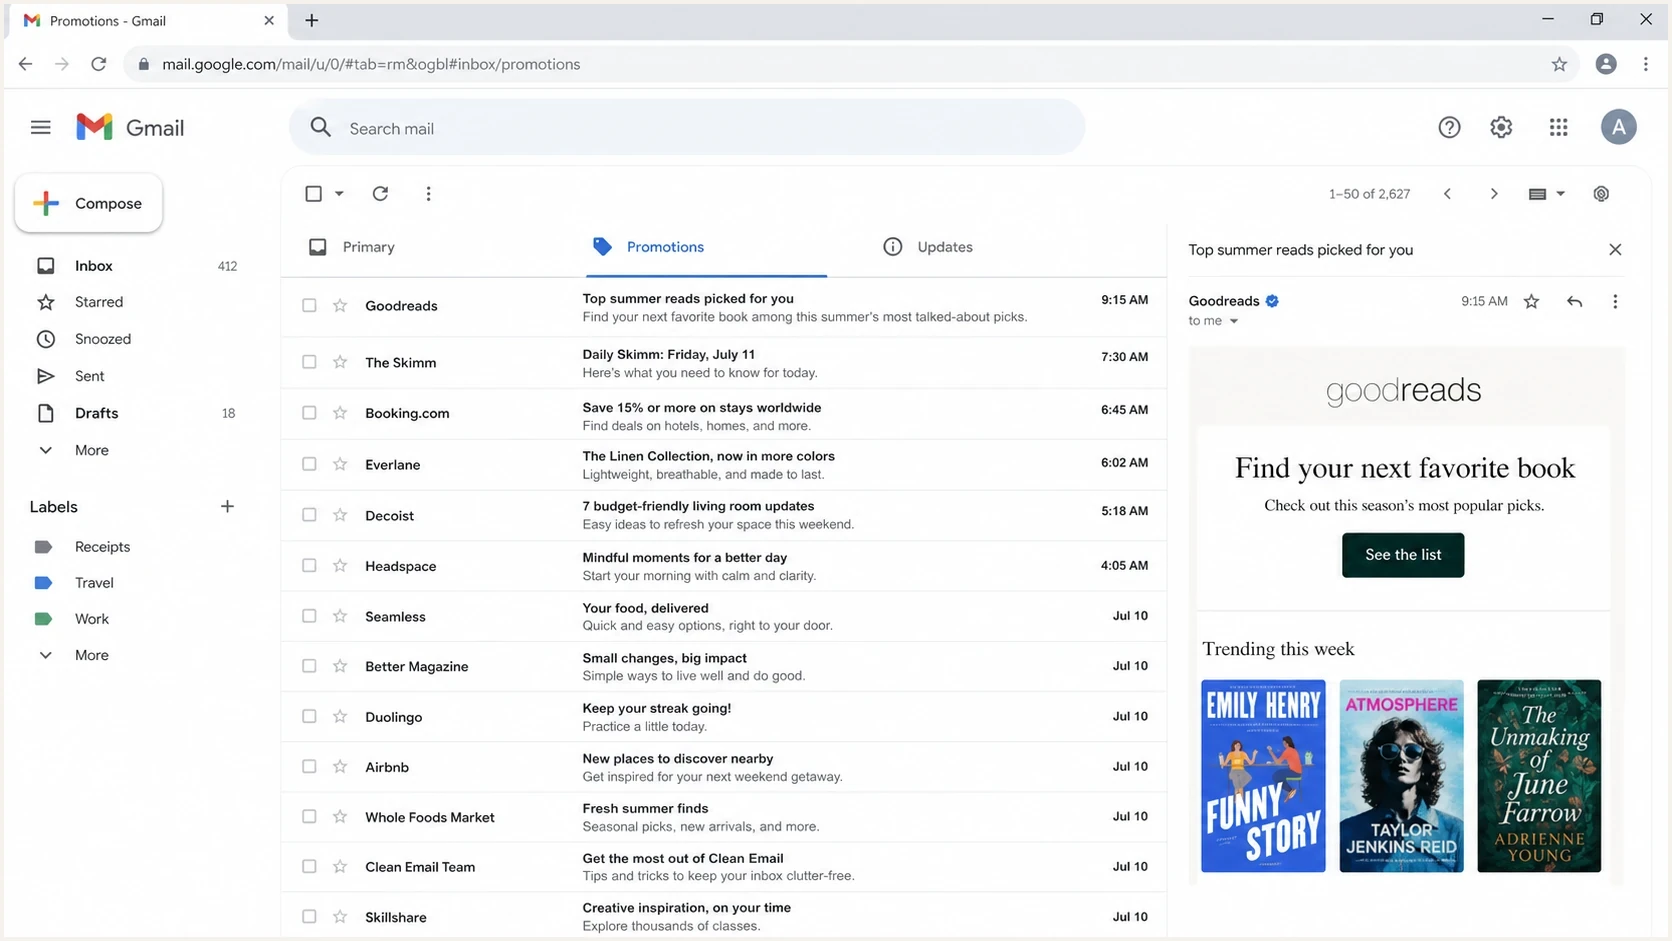The height and width of the screenshot is (941, 1672).
Task: Open the account avatar A
Action: pyautogui.click(x=1618, y=127)
